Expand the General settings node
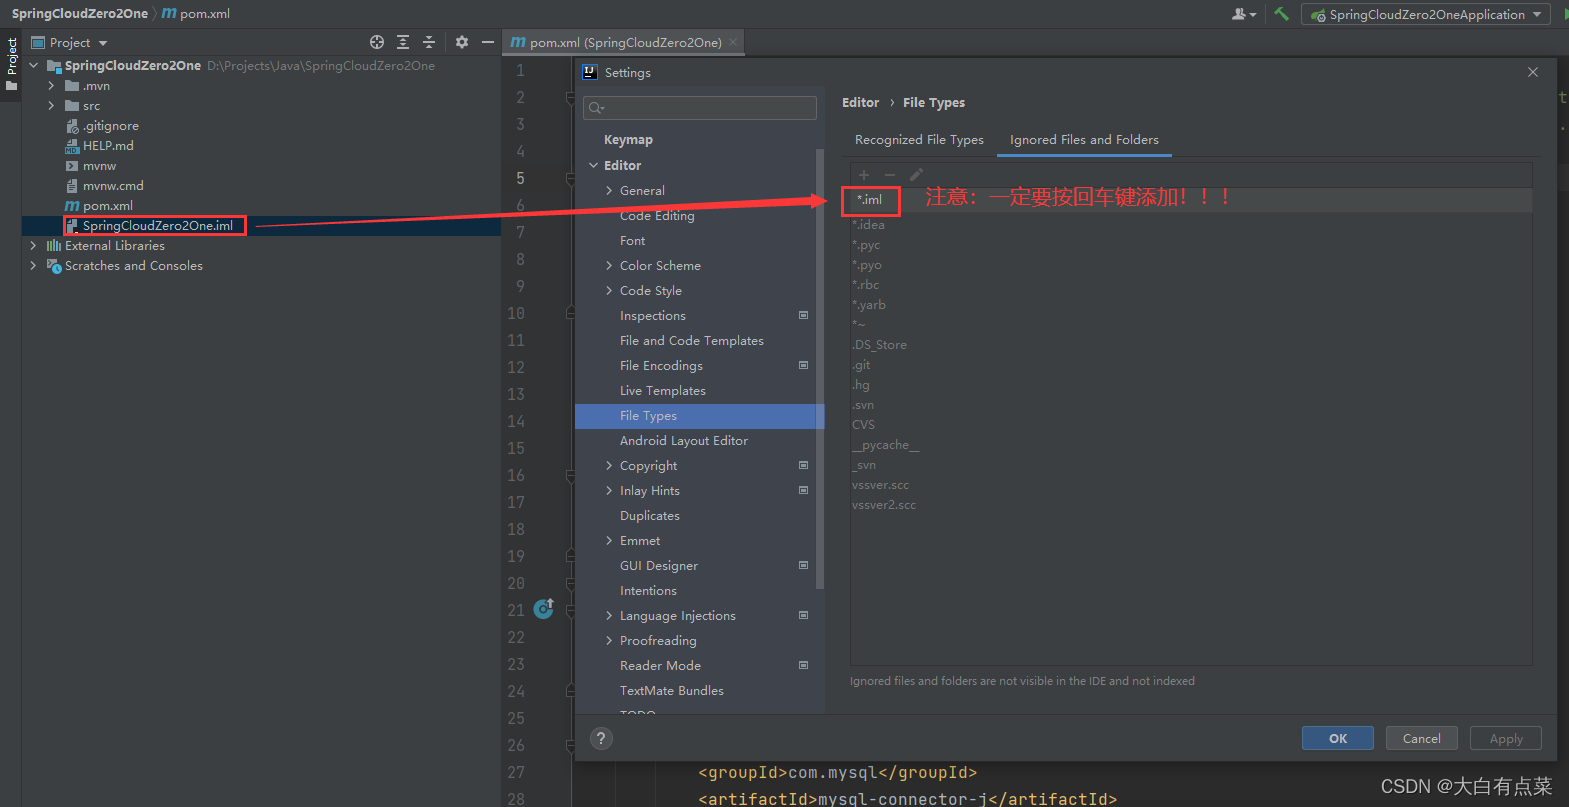Screen dimensions: 1569x807 click(609, 190)
